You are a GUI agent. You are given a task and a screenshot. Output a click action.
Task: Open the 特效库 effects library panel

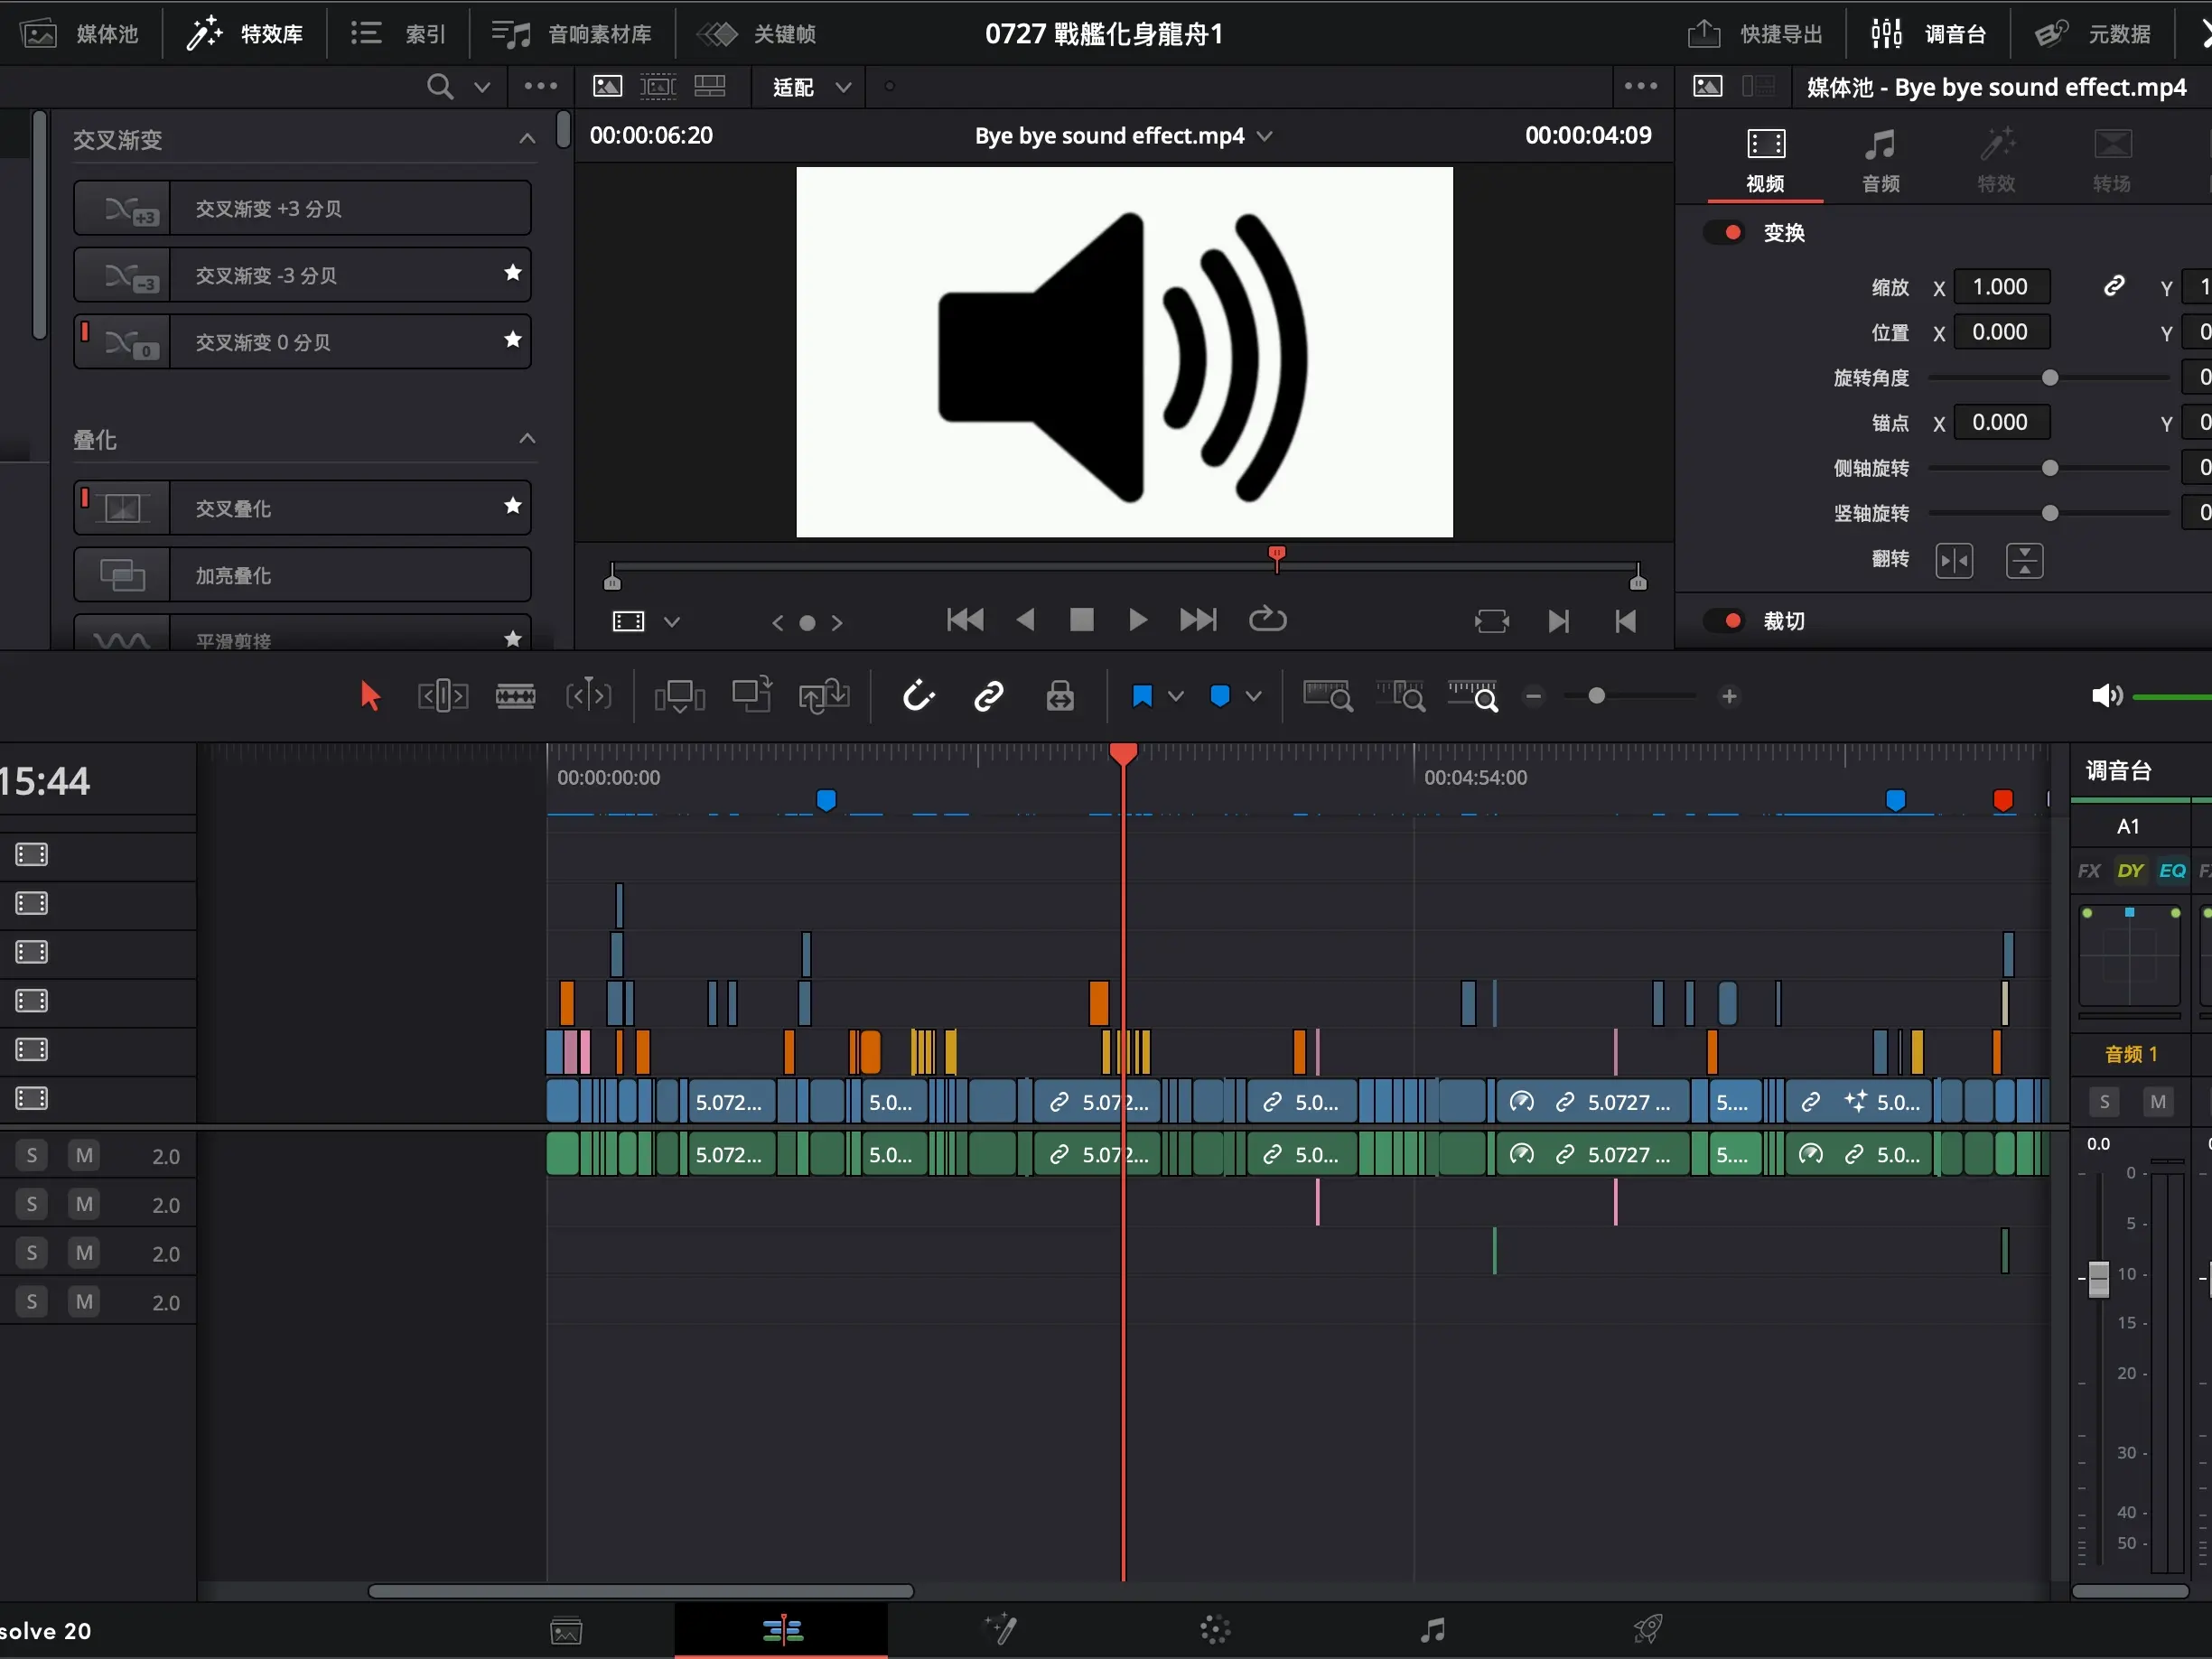click(x=246, y=34)
